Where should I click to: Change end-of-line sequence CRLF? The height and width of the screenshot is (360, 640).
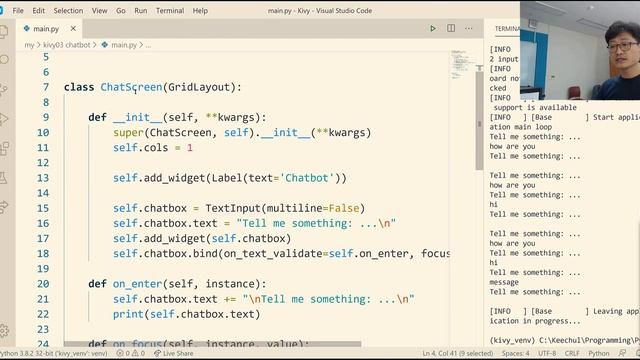coord(572,353)
